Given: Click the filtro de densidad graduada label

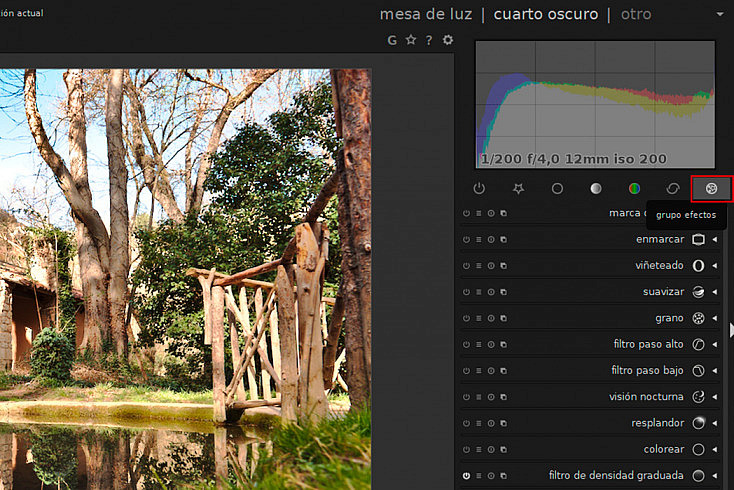Looking at the screenshot, I should tap(616, 475).
